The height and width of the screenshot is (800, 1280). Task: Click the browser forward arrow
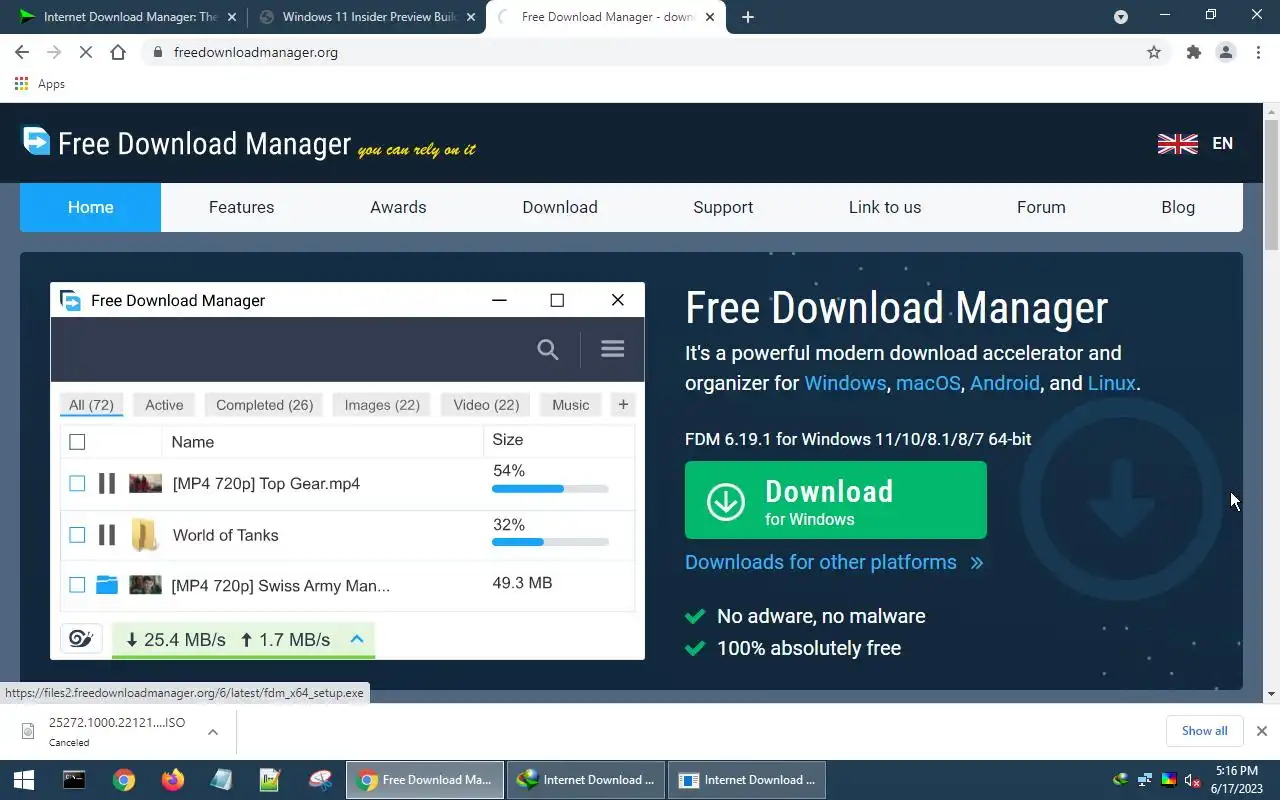[54, 52]
